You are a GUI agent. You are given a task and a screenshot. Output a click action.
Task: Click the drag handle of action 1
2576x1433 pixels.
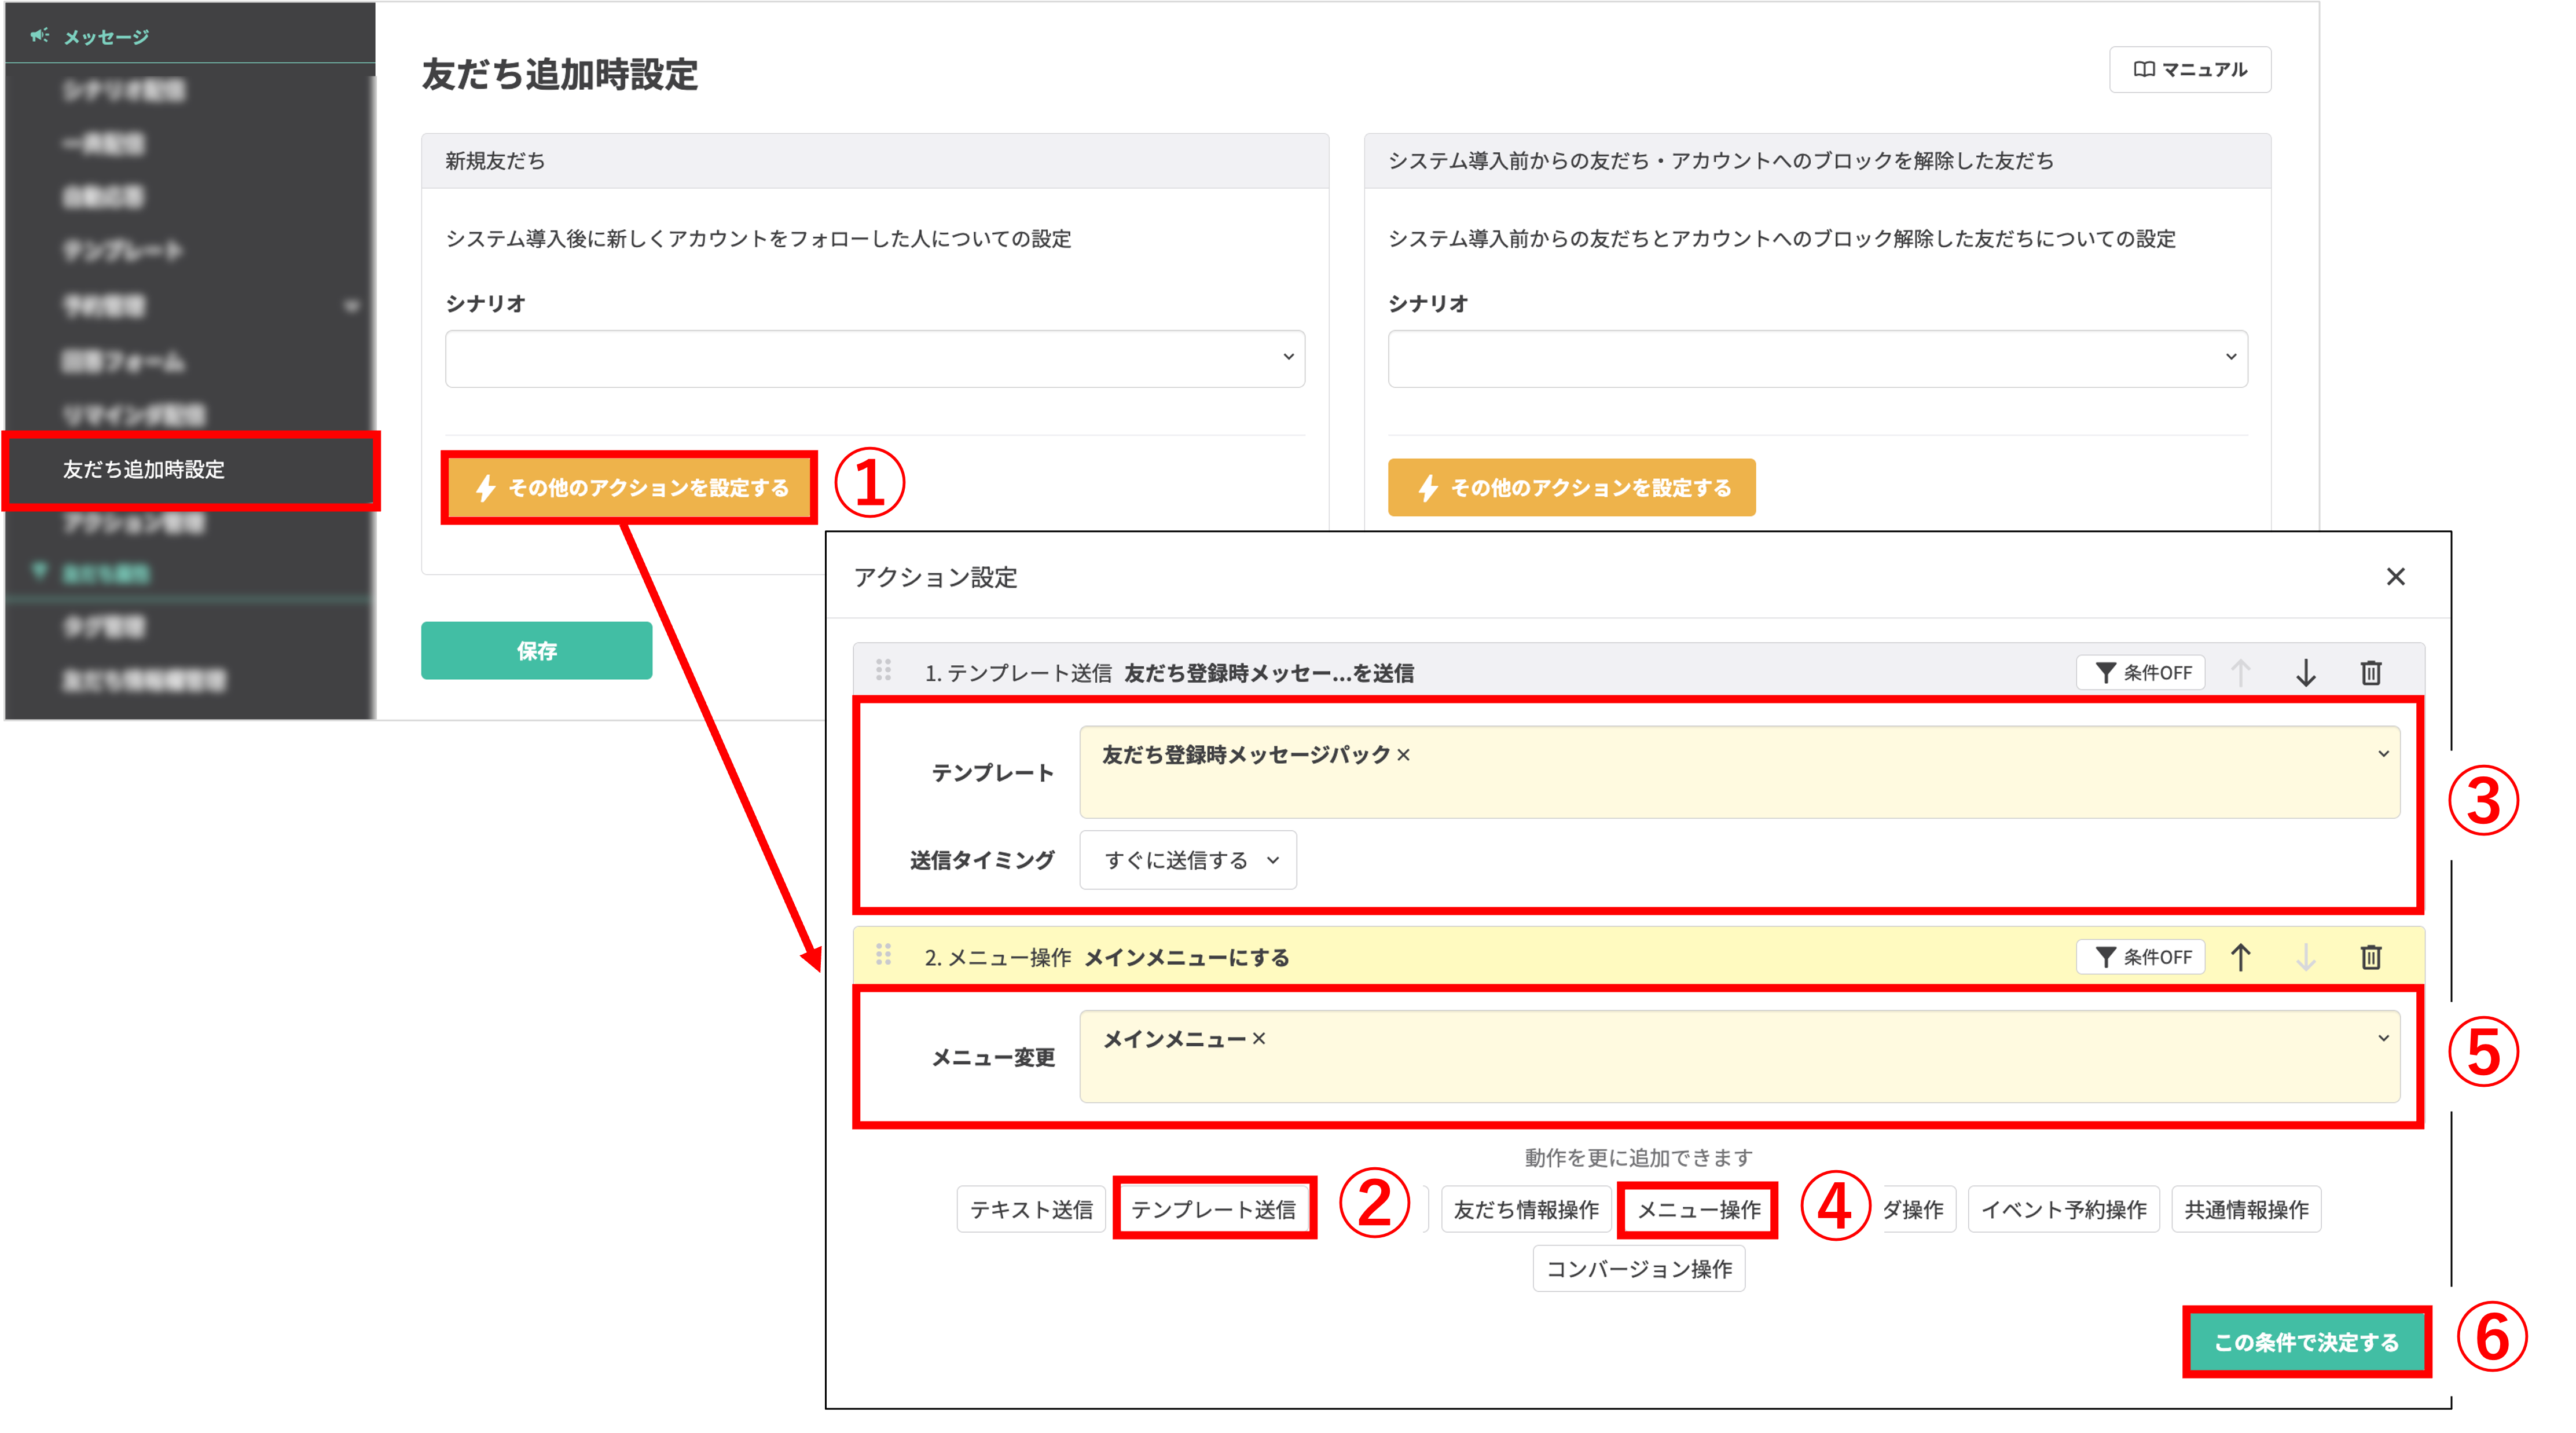pyautogui.click(x=884, y=672)
